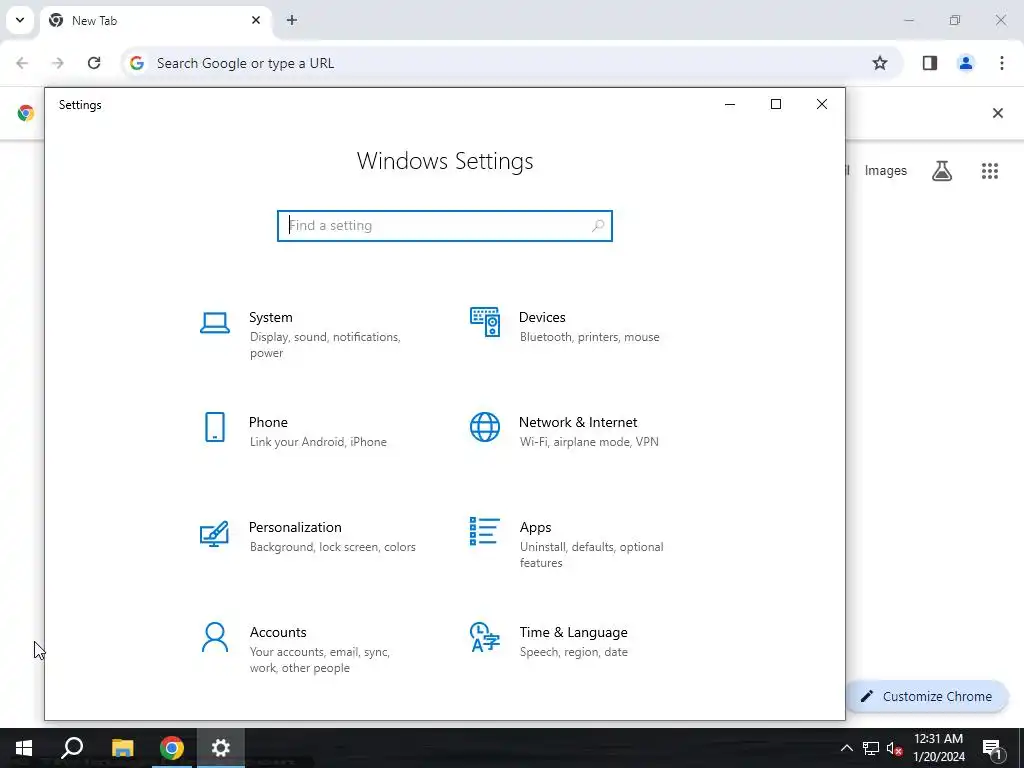
Task: Click the Chrome logo in the infobar
Action: click(x=25, y=114)
